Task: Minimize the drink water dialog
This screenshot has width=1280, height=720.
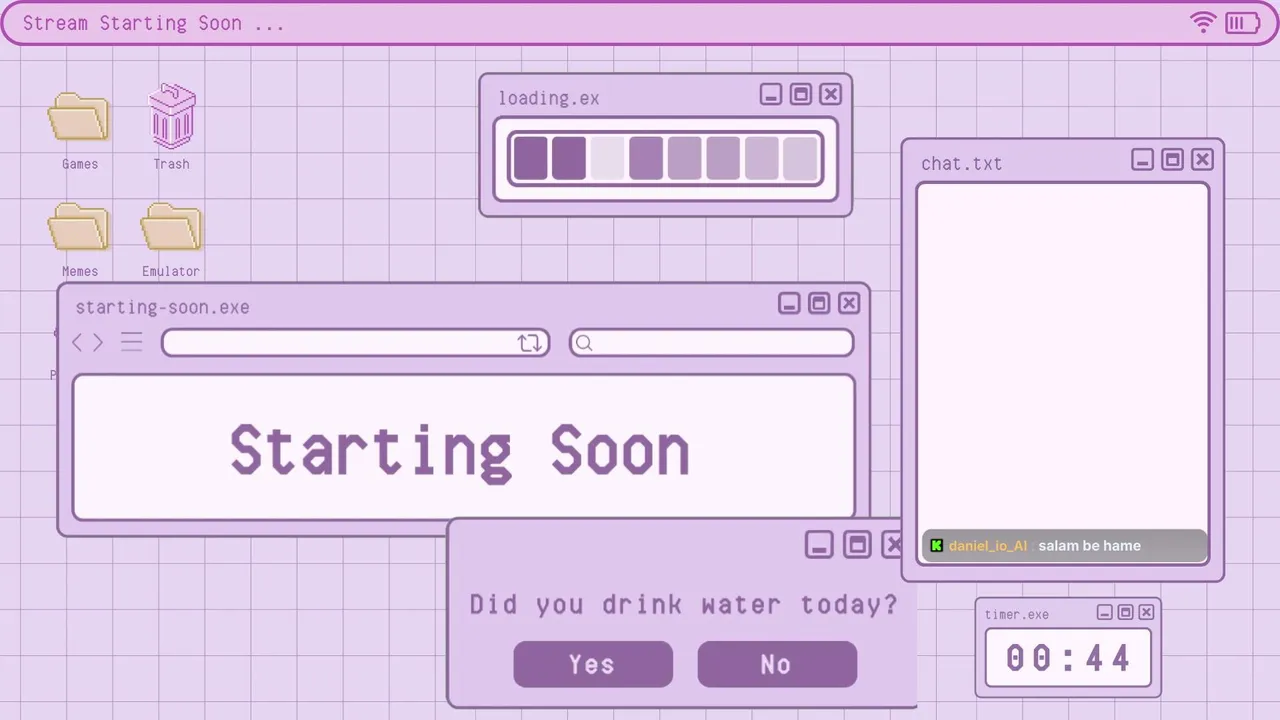Action: point(819,544)
